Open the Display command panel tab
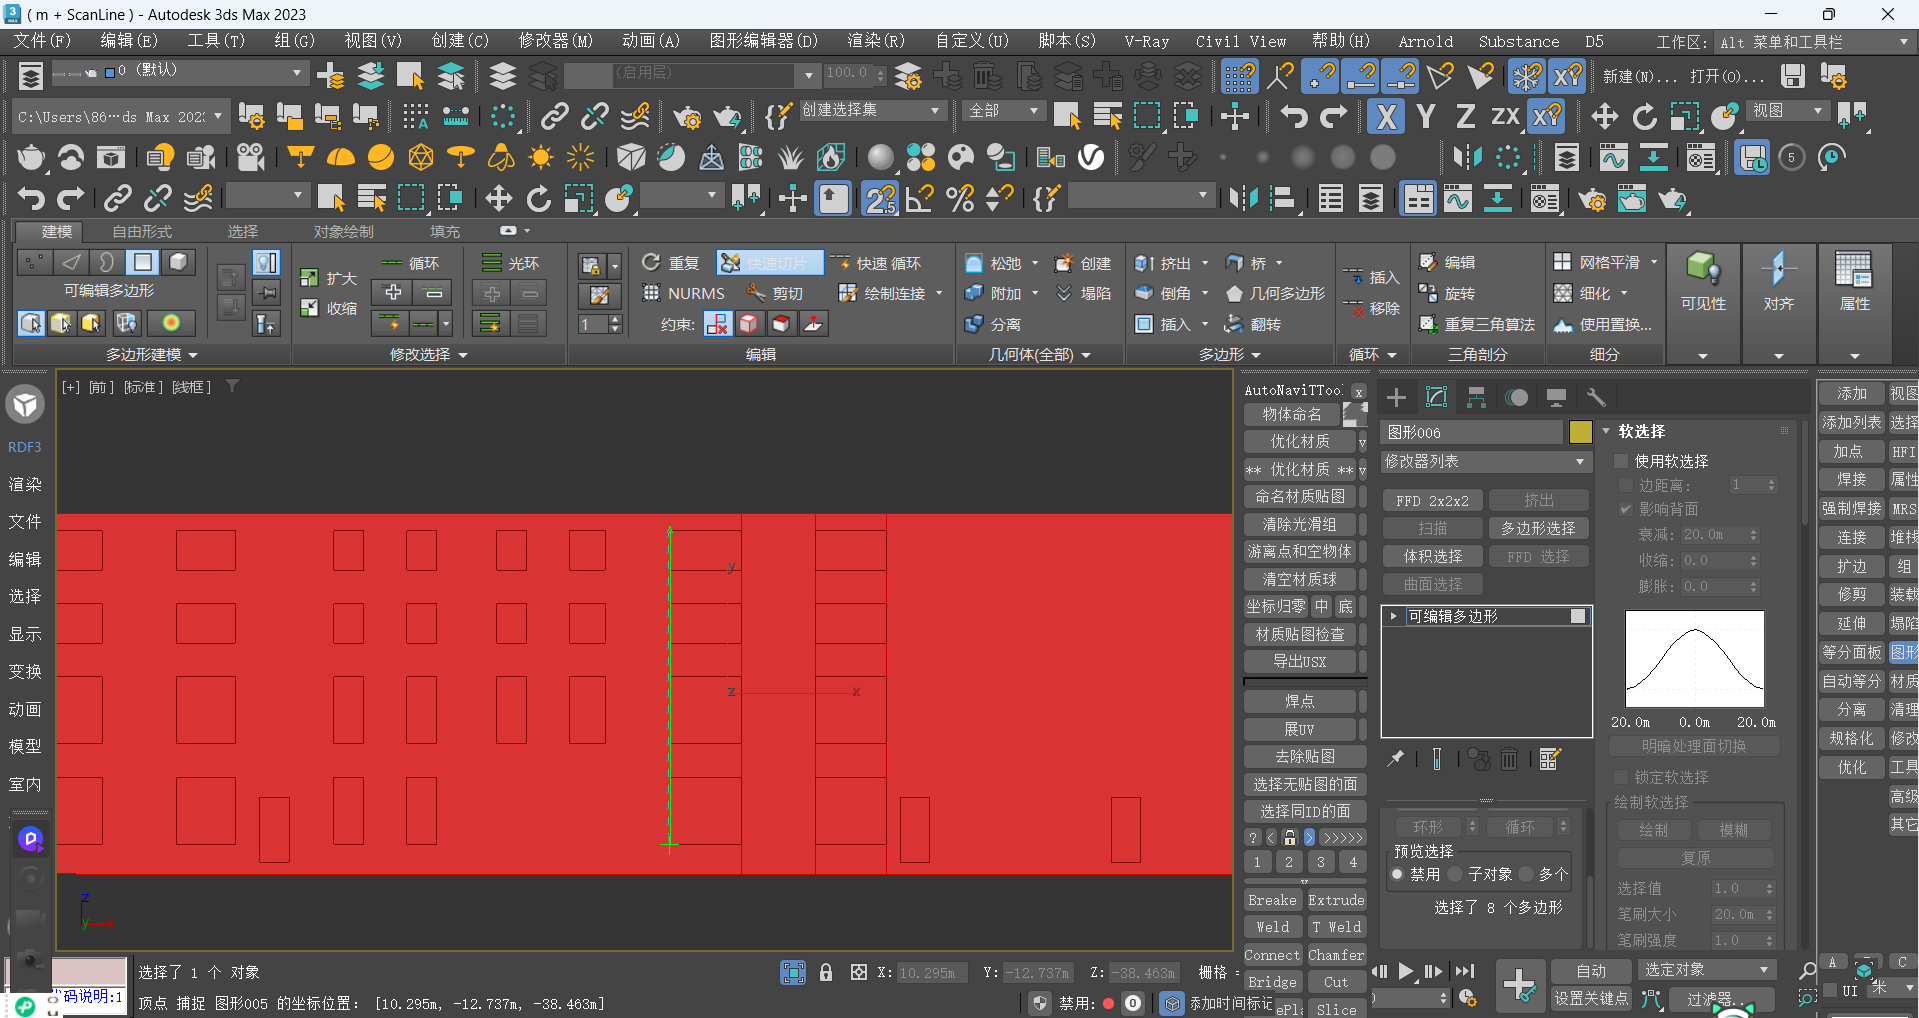Image resolution: width=1919 pixels, height=1018 pixels. click(1556, 397)
